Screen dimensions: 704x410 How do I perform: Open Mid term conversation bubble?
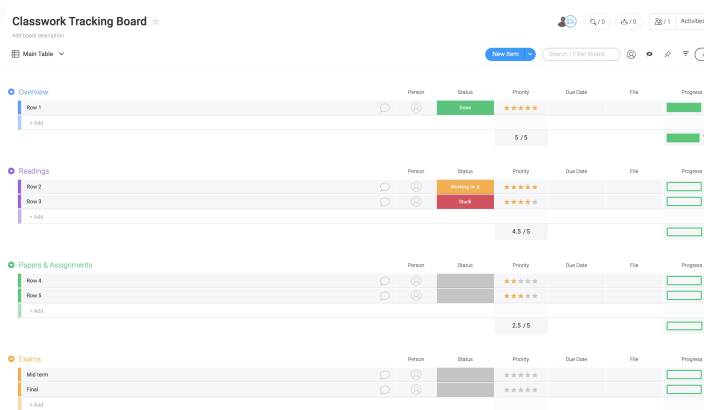[385, 375]
